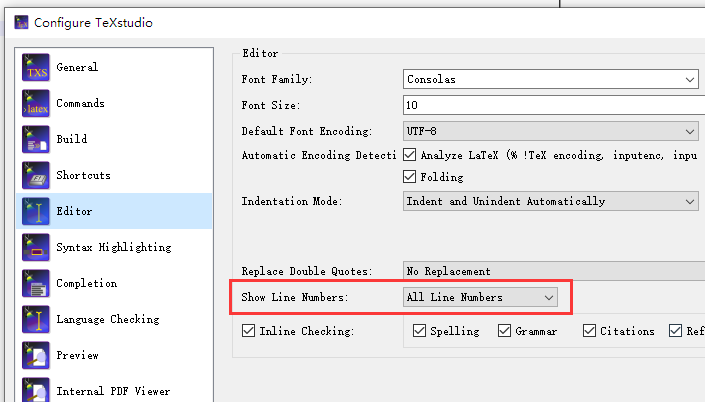
Task: Toggle Grammar inline check
Action: pyautogui.click(x=504, y=331)
